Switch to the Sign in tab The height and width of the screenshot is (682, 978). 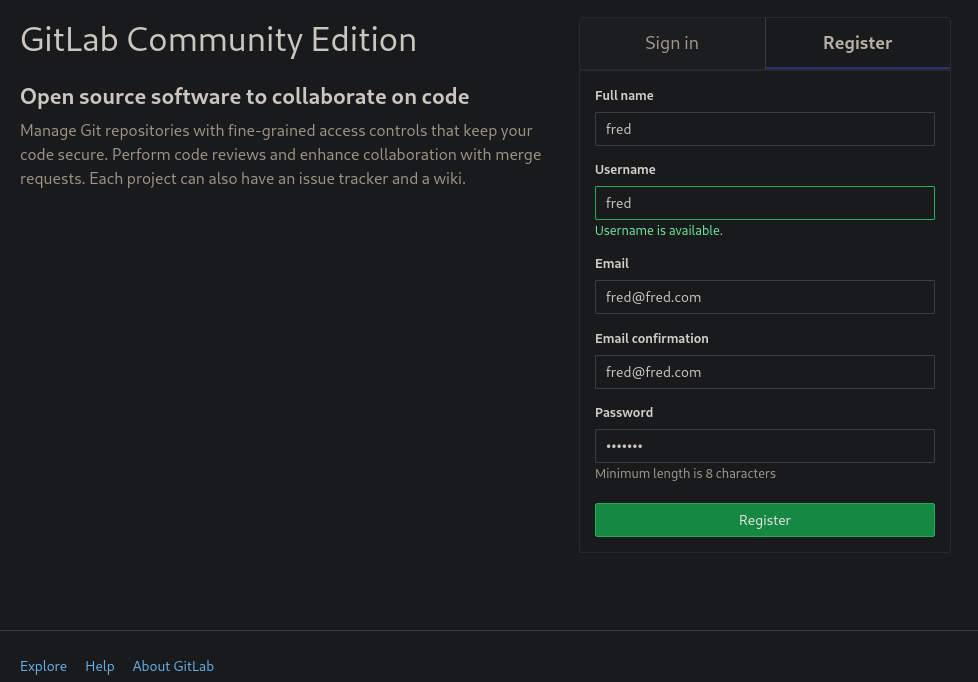point(672,43)
